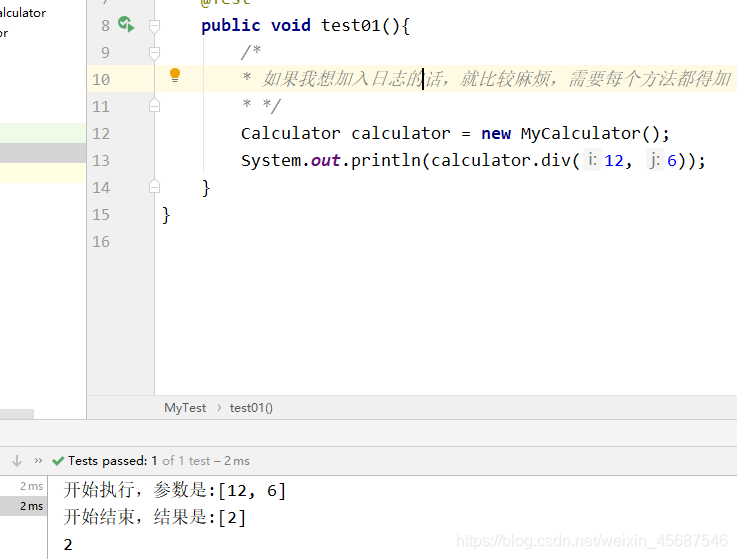Viewport: 737px width, 559px height.
Task: Click the parameter hint j:
Action: click(x=655, y=160)
